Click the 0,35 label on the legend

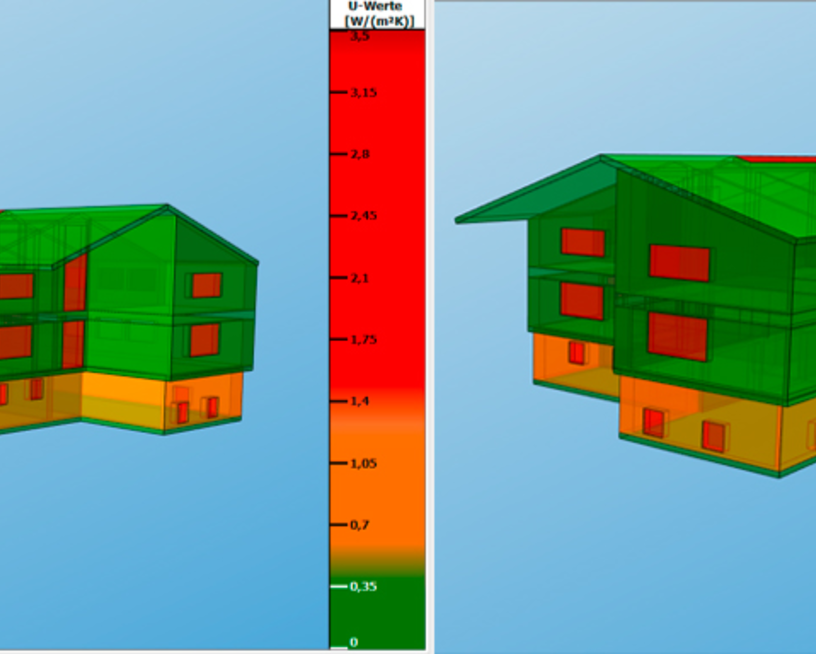pyautogui.click(x=363, y=587)
